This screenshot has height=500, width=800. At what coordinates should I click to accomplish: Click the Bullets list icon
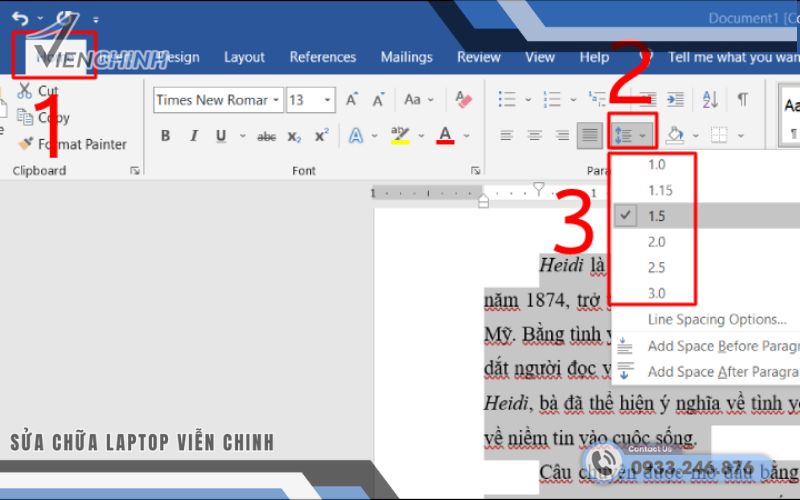pos(507,99)
